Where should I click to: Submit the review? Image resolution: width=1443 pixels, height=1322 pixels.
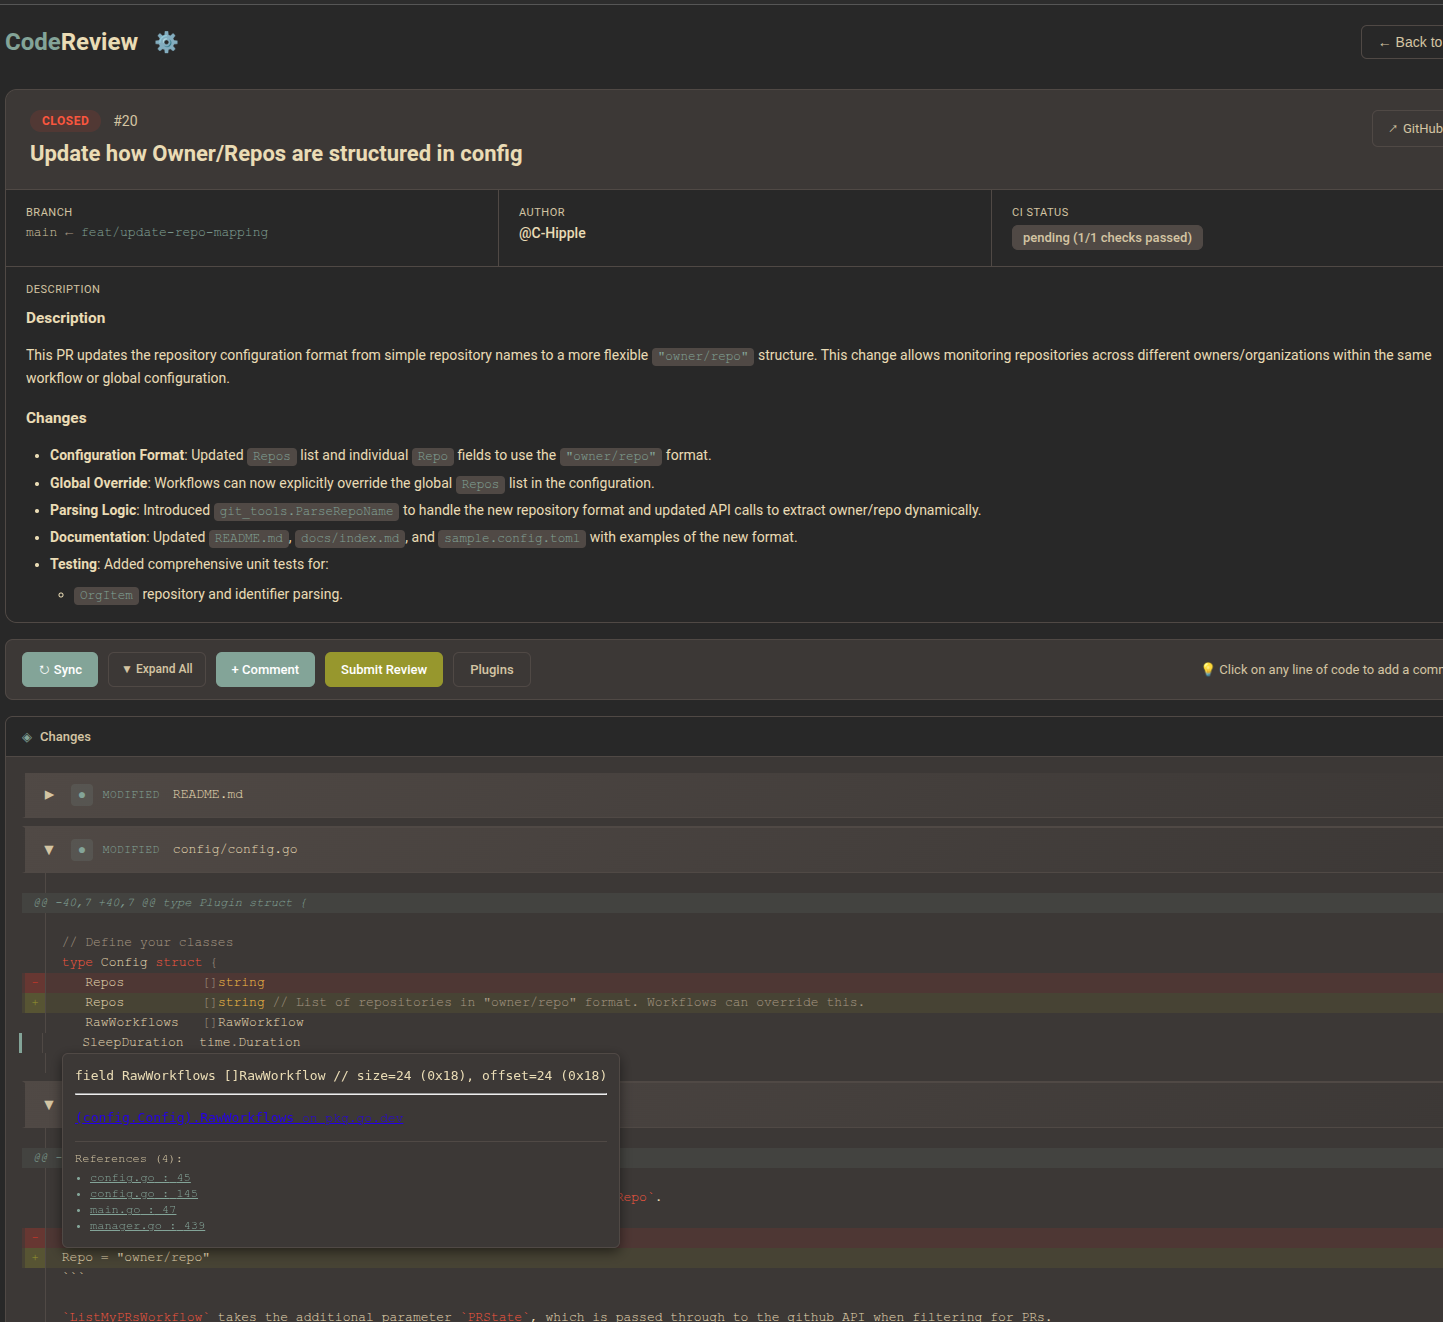tap(384, 670)
